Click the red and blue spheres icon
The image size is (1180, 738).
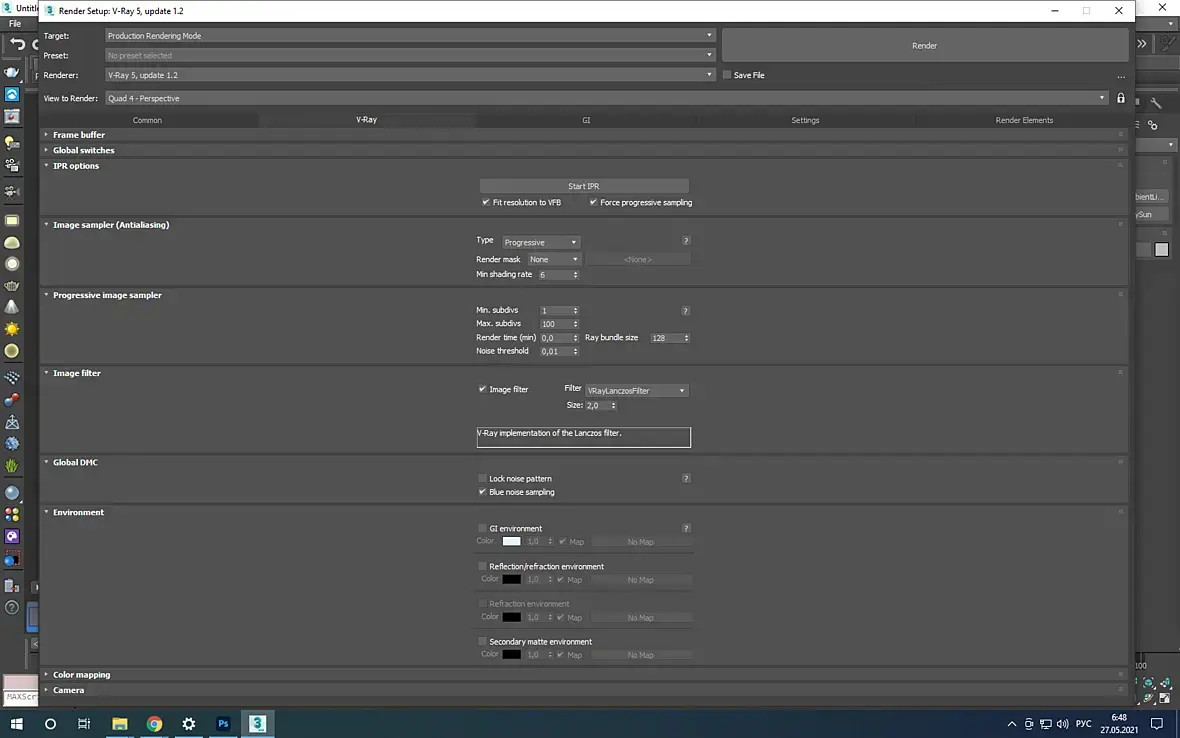click(x=12, y=399)
